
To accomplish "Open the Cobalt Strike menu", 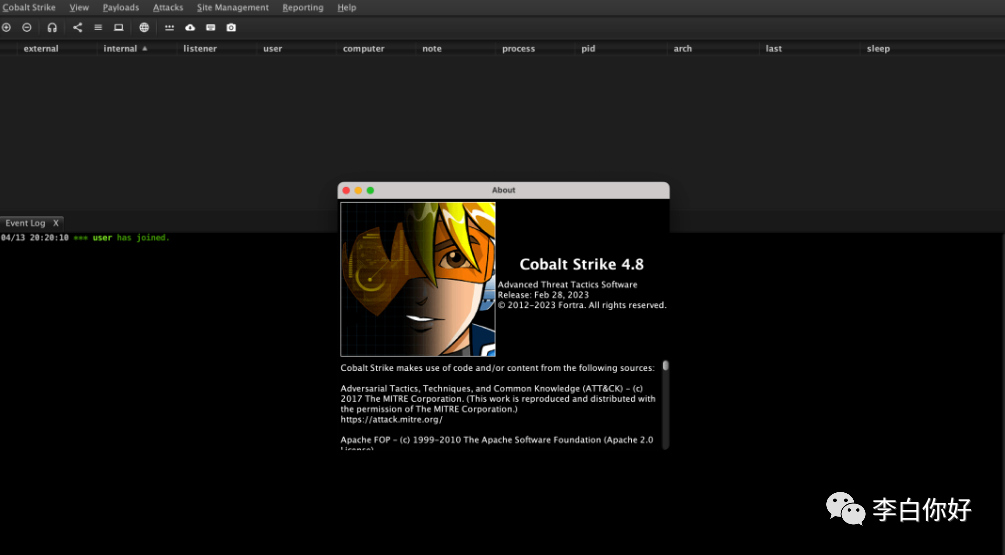I will click(29, 8).
